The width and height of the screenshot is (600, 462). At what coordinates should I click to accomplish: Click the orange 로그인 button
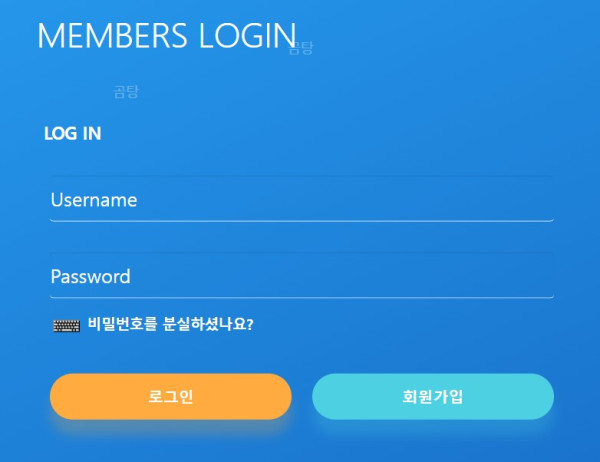pos(171,397)
